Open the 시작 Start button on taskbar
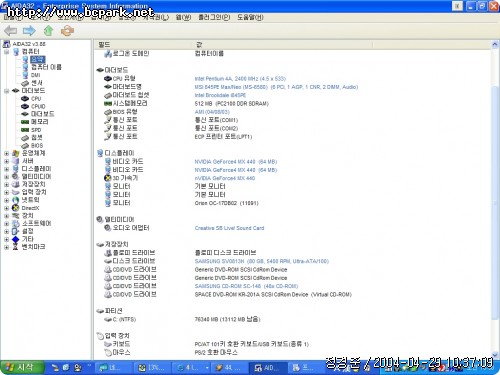This screenshot has width=500, height=375. click(x=22, y=367)
